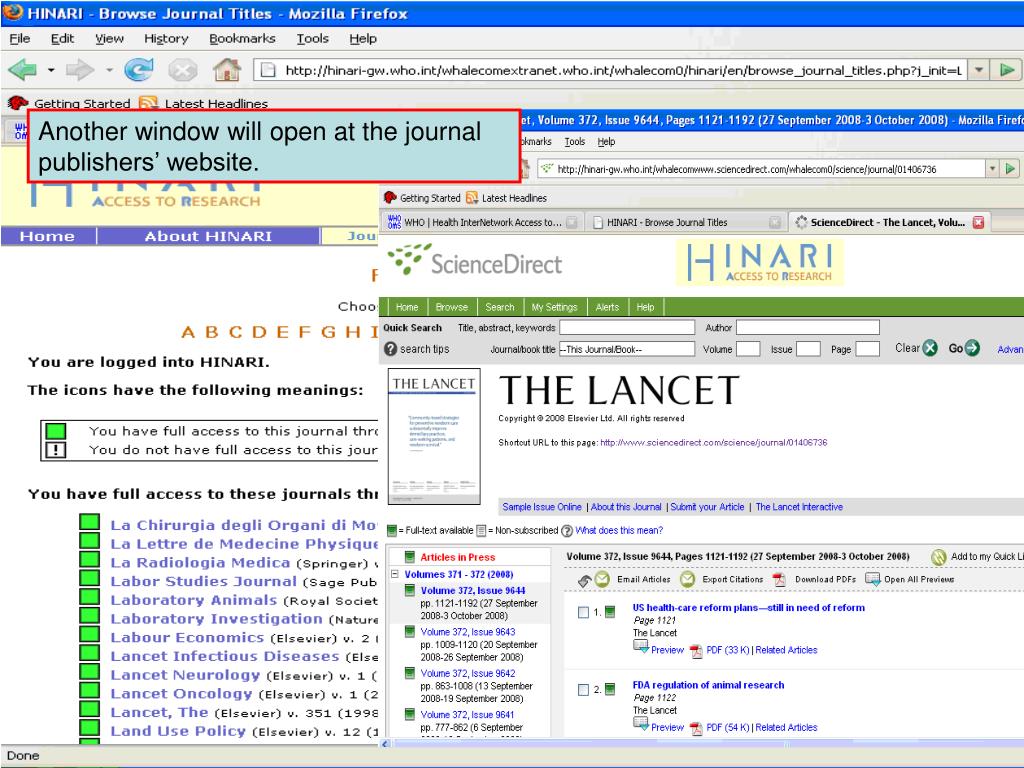
Task: Check the box for article 1 US health-care reform
Action: click(583, 612)
